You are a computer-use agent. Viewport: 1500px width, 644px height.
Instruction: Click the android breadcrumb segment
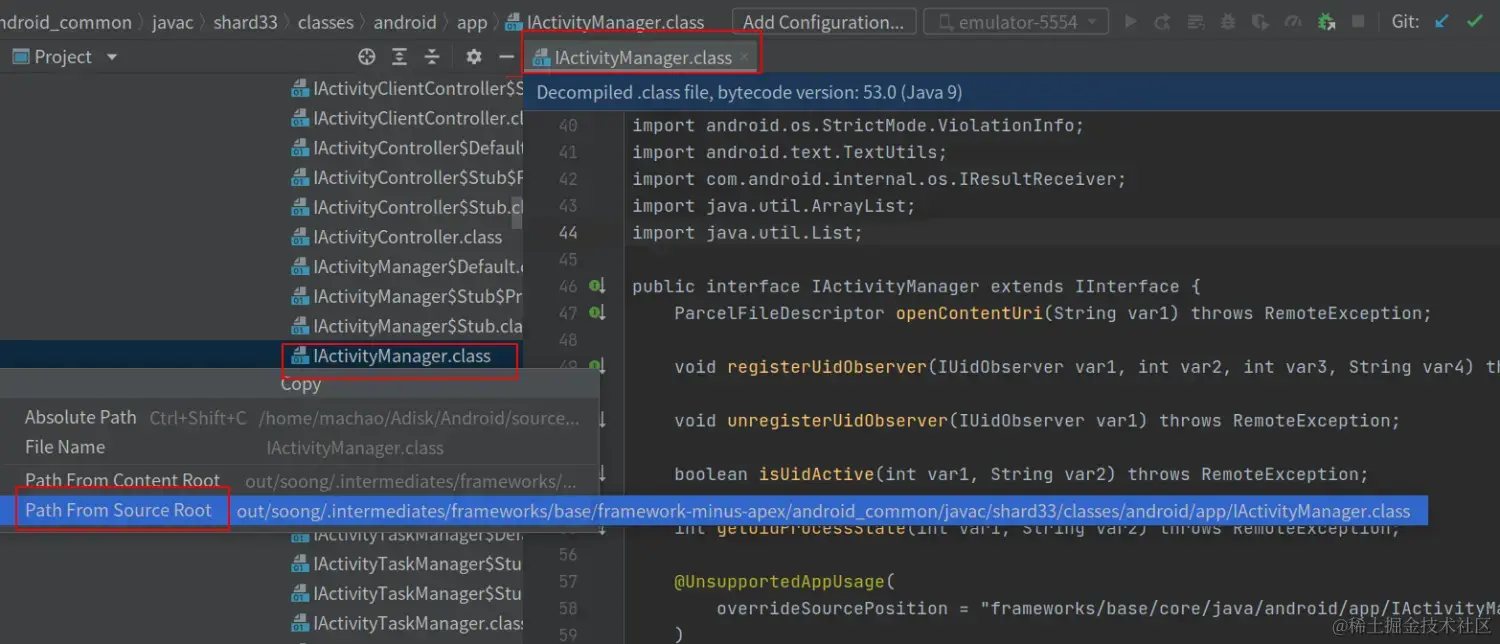click(x=405, y=22)
